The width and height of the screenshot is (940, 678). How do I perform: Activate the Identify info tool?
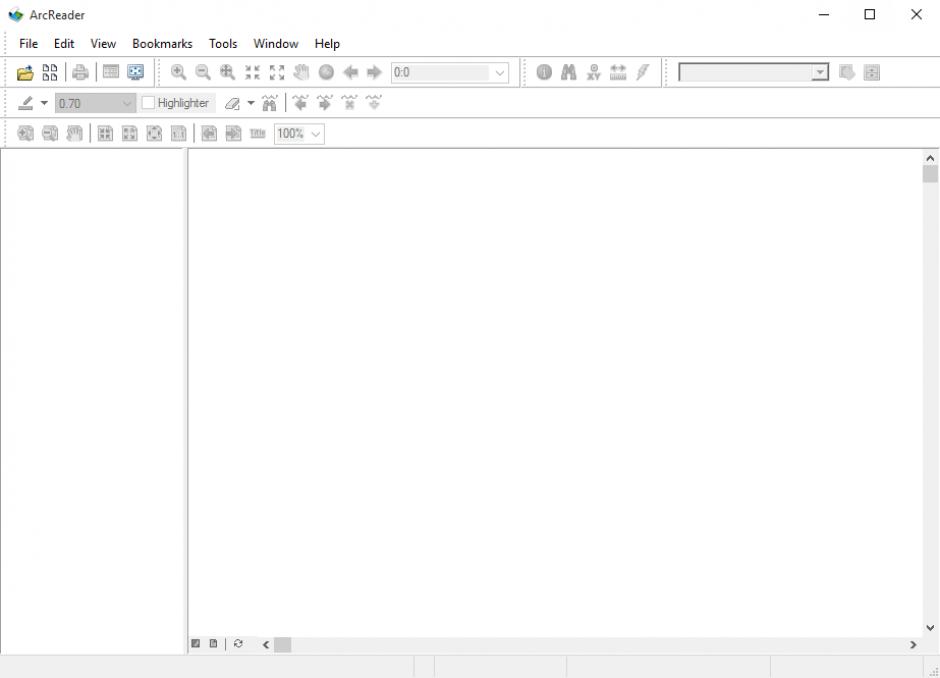544,72
